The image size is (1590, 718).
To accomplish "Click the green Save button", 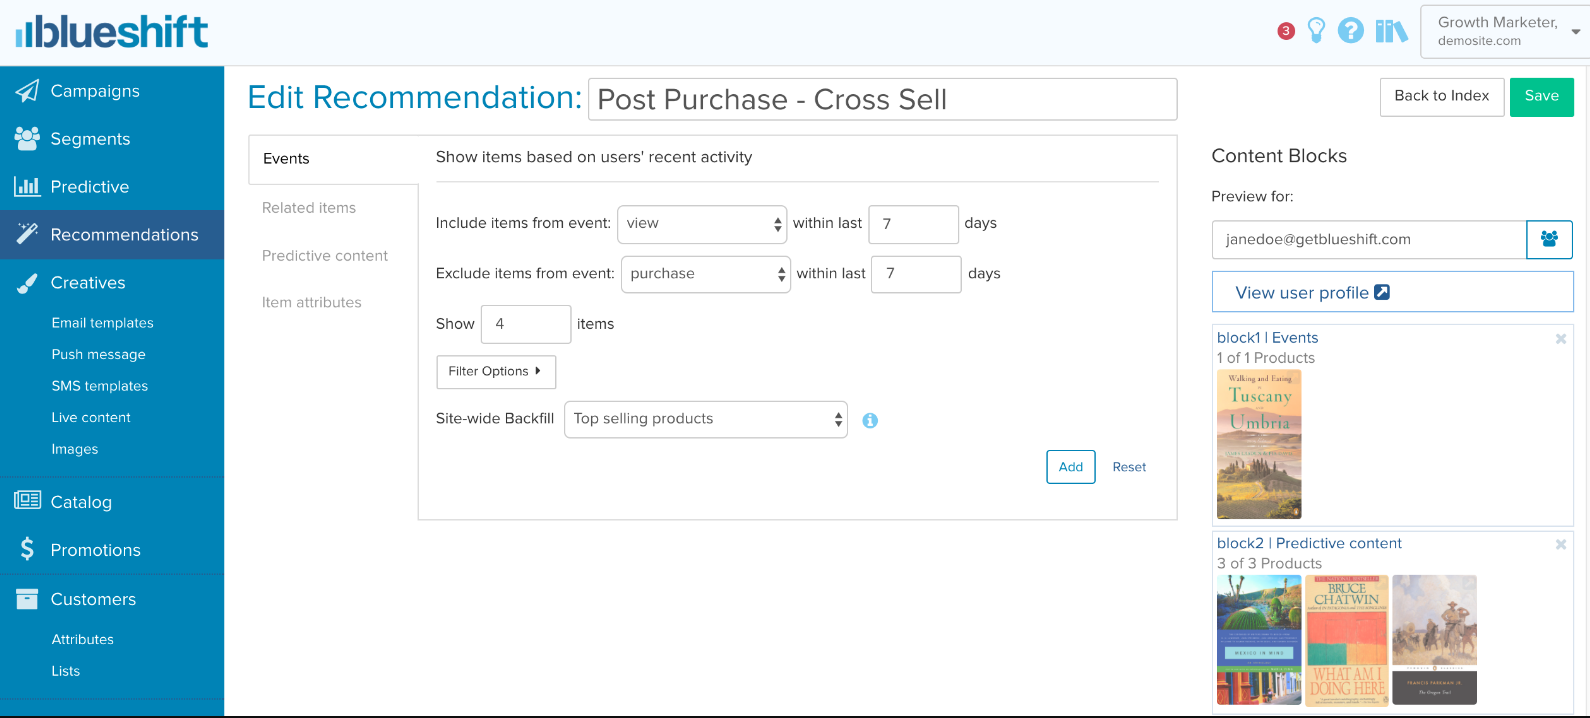I will coord(1541,97).
